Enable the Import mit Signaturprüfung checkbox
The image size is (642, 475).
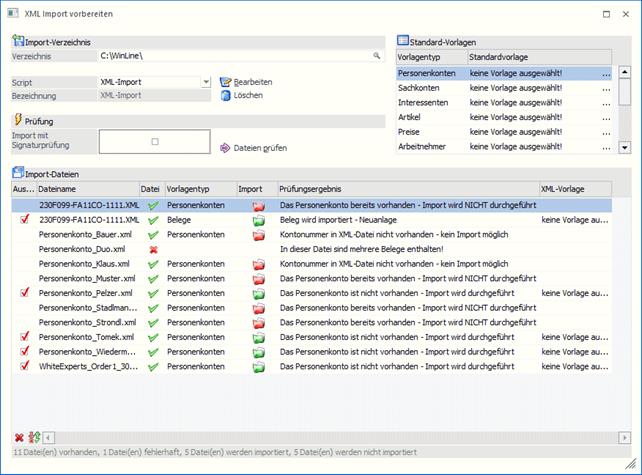point(154,142)
